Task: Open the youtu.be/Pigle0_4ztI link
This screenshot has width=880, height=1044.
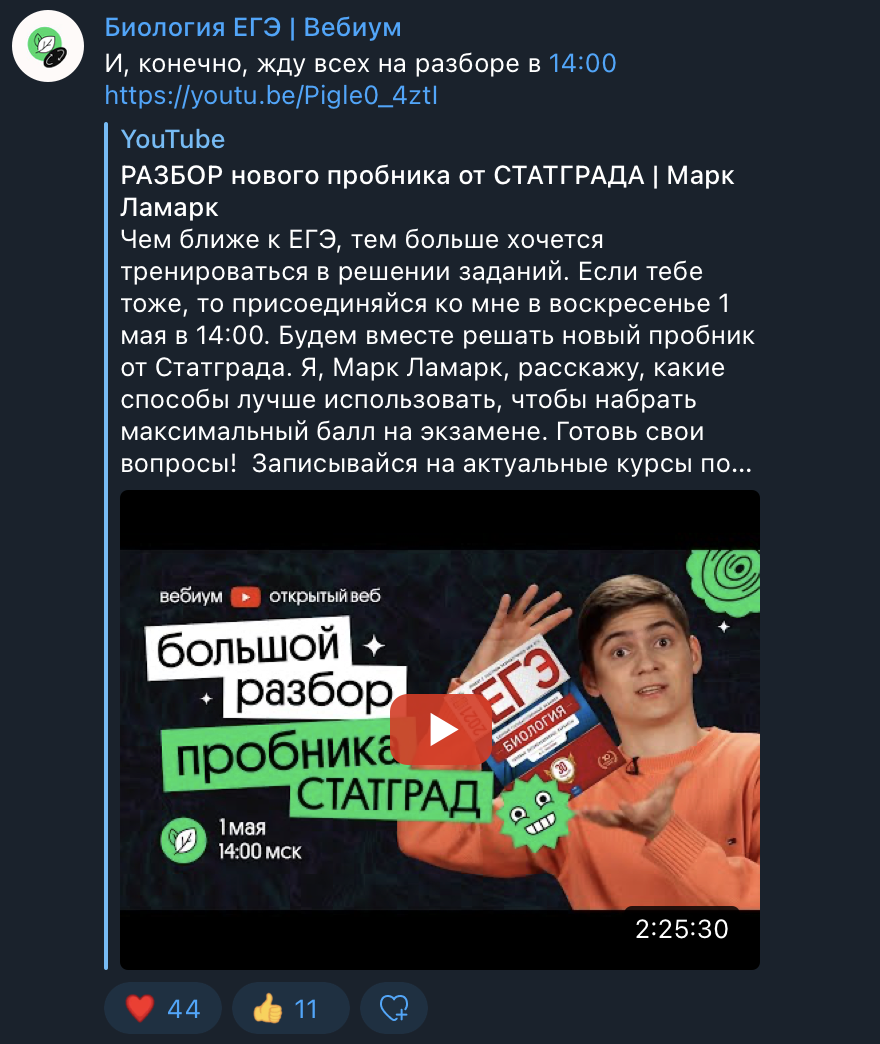Action: click(x=272, y=95)
